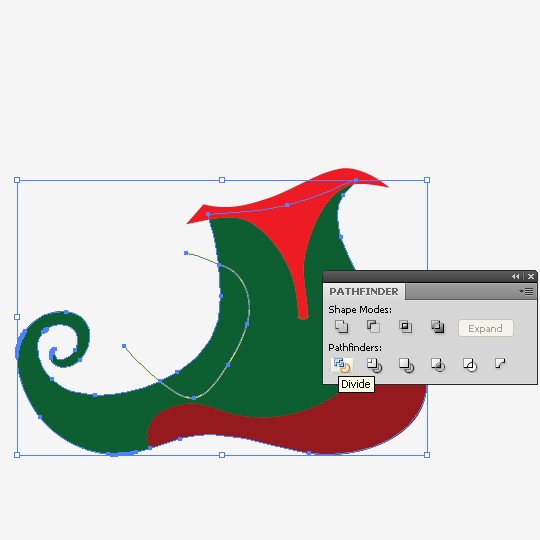Click the Pathfinders label

(355, 347)
